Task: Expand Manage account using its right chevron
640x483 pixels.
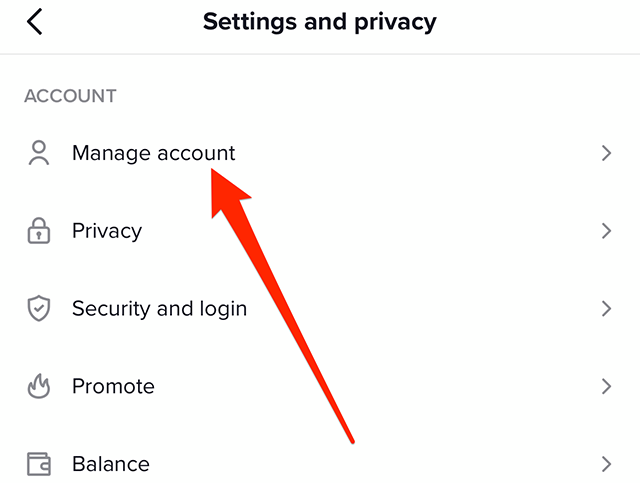Action: pyautogui.click(x=607, y=153)
